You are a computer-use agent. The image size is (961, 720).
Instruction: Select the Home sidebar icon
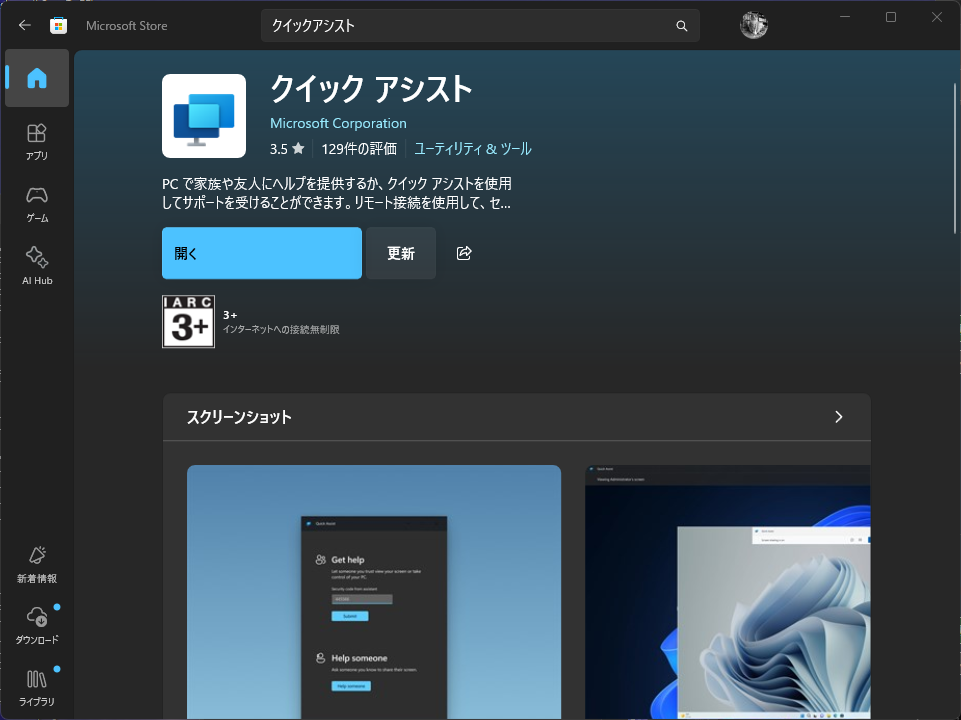pyautogui.click(x=37, y=78)
